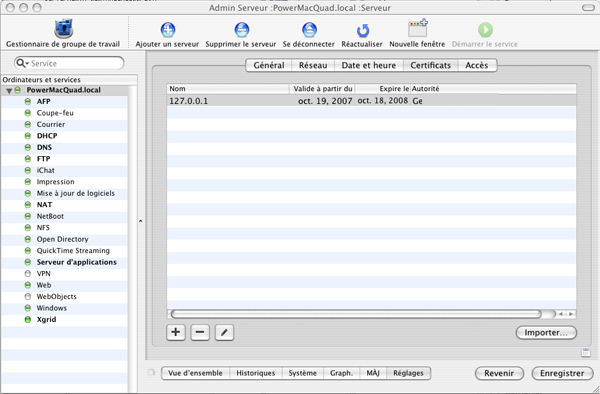Sort by Autorité column header

pos(493,89)
